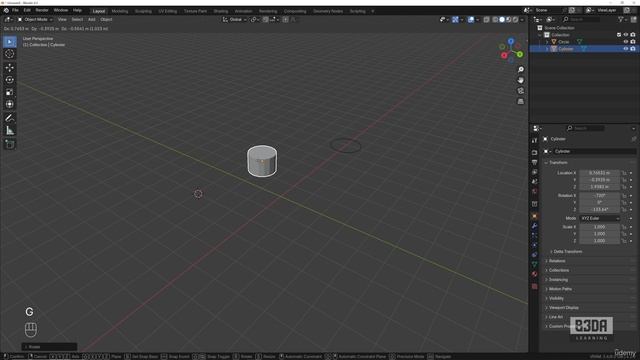Screen dimensions: 640x360
Task: Click the Location X value field
Action: pyautogui.click(x=599, y=173)
